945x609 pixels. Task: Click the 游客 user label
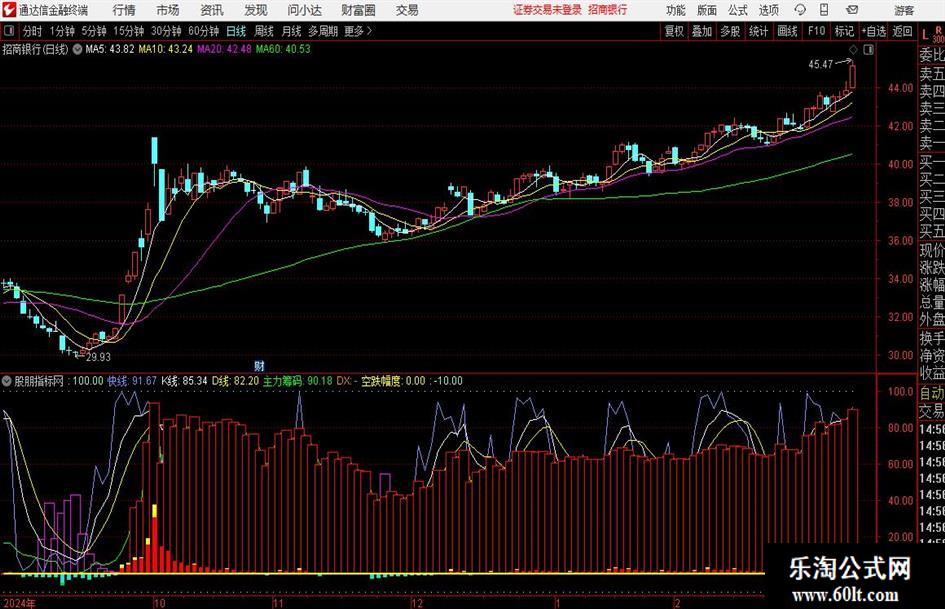point(904,10)
